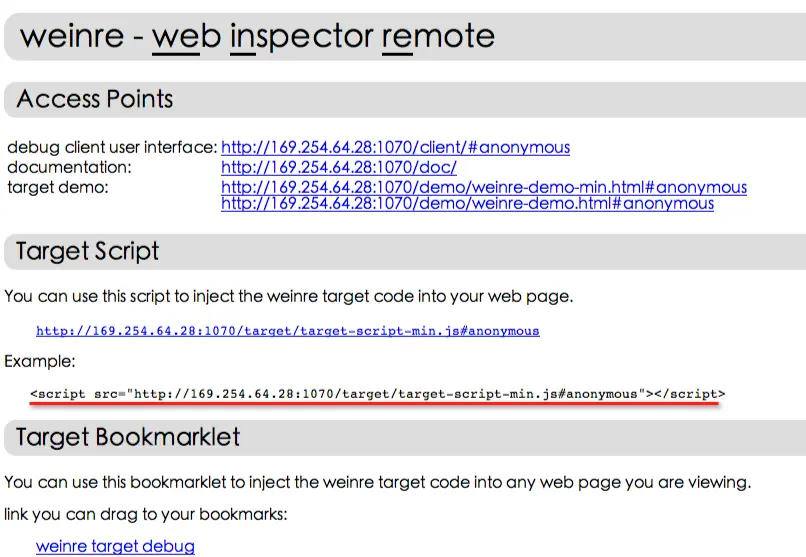Screen dimensions: 806x557
Task: Click the 'documentation:' label text
Action: pos(69,167)
